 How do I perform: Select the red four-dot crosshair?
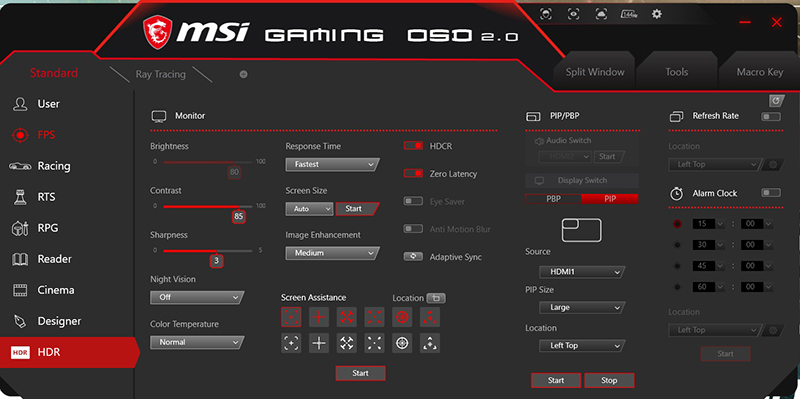(x=374, y=317)
